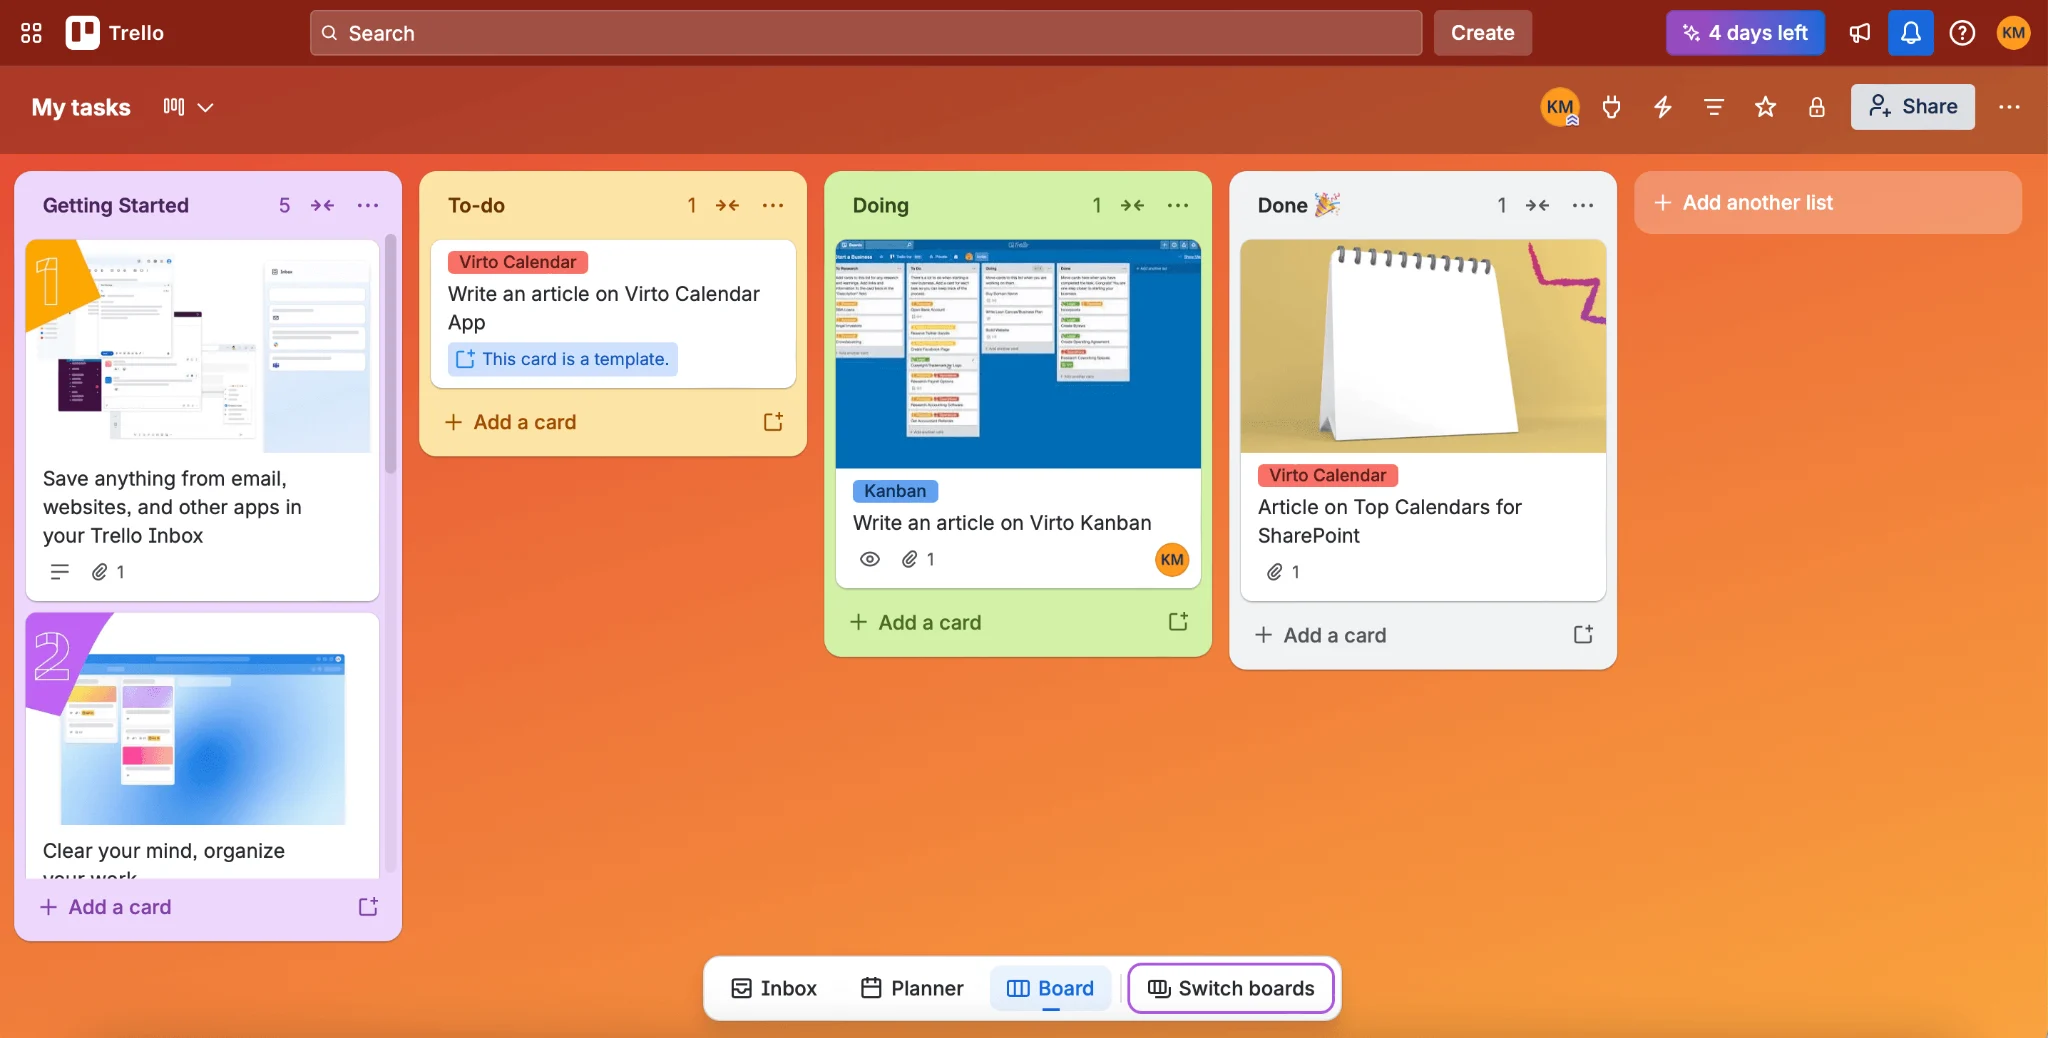This screenshot has width=2048, height=1038.
Task: Open the Automation lightning icon
Action: tap(1663, 107)
